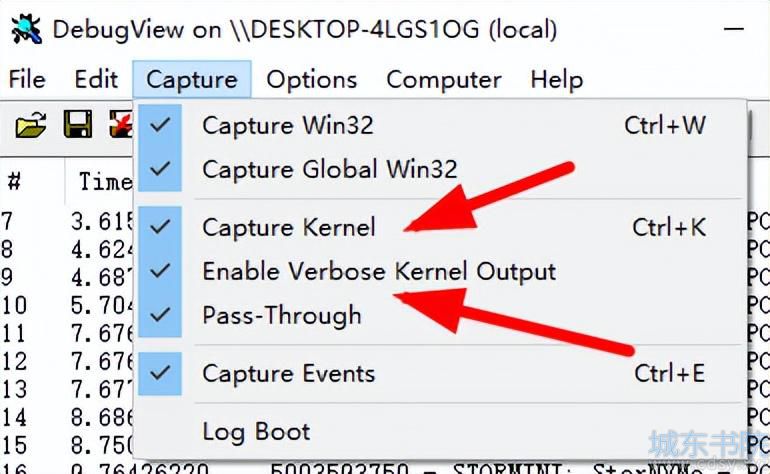Click the open log folder icon

click(31, 124)
